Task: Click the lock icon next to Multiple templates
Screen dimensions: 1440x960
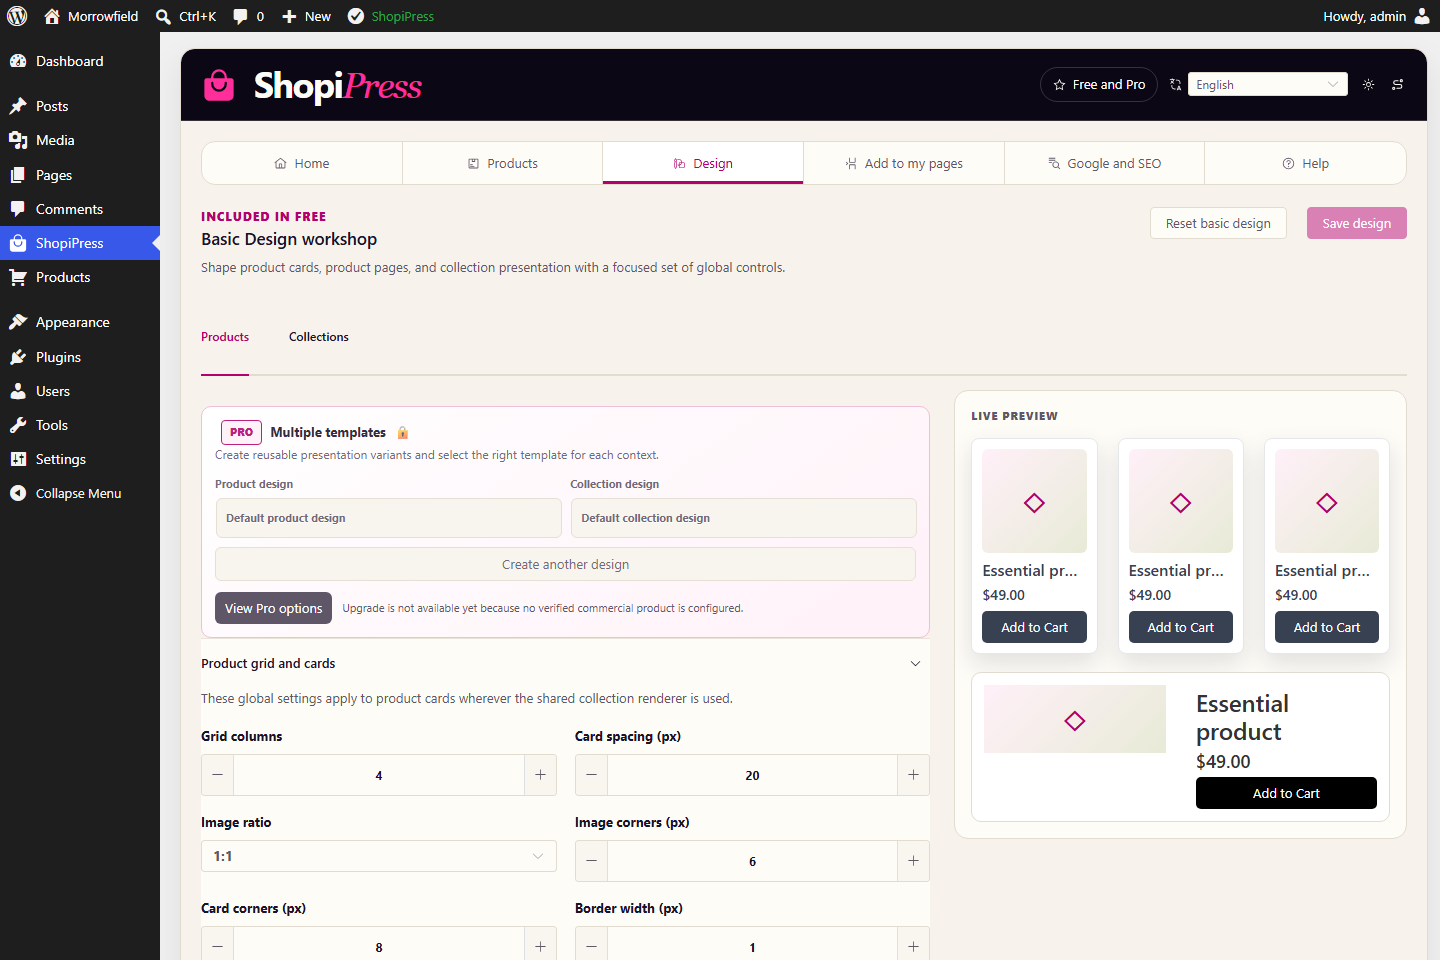Action: (x=403, y=433)
